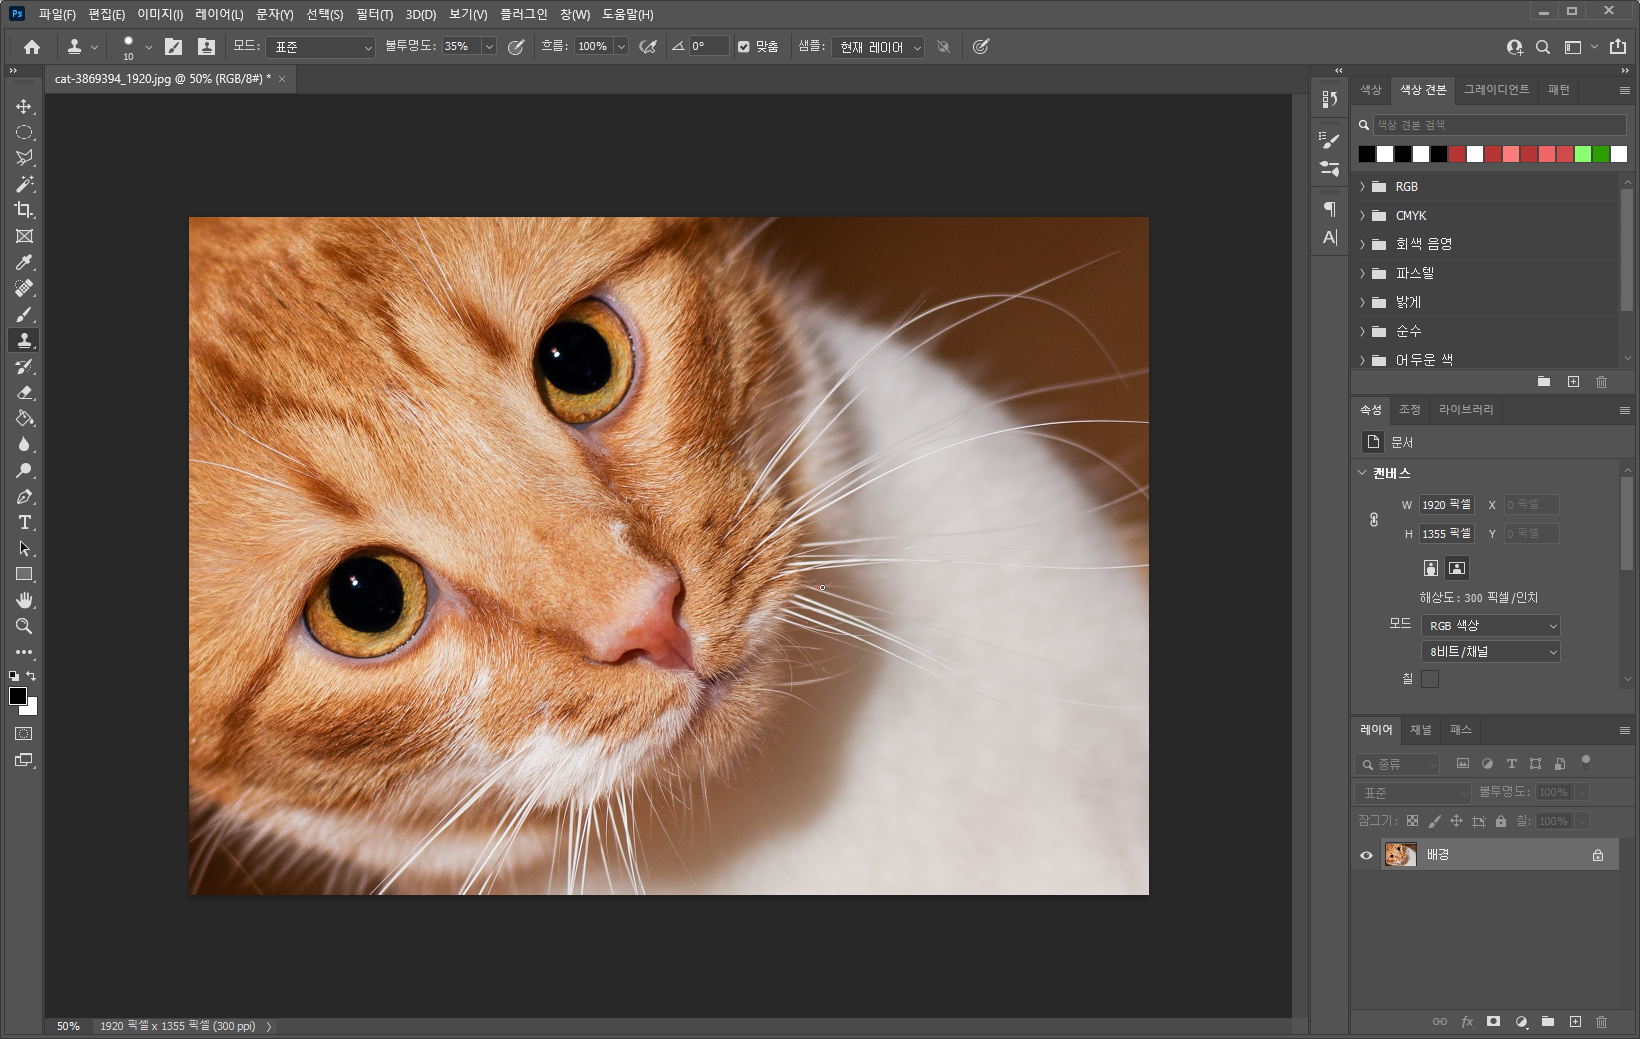
Task: Toggle Quick Mask mode
Action: click(24, 734)
